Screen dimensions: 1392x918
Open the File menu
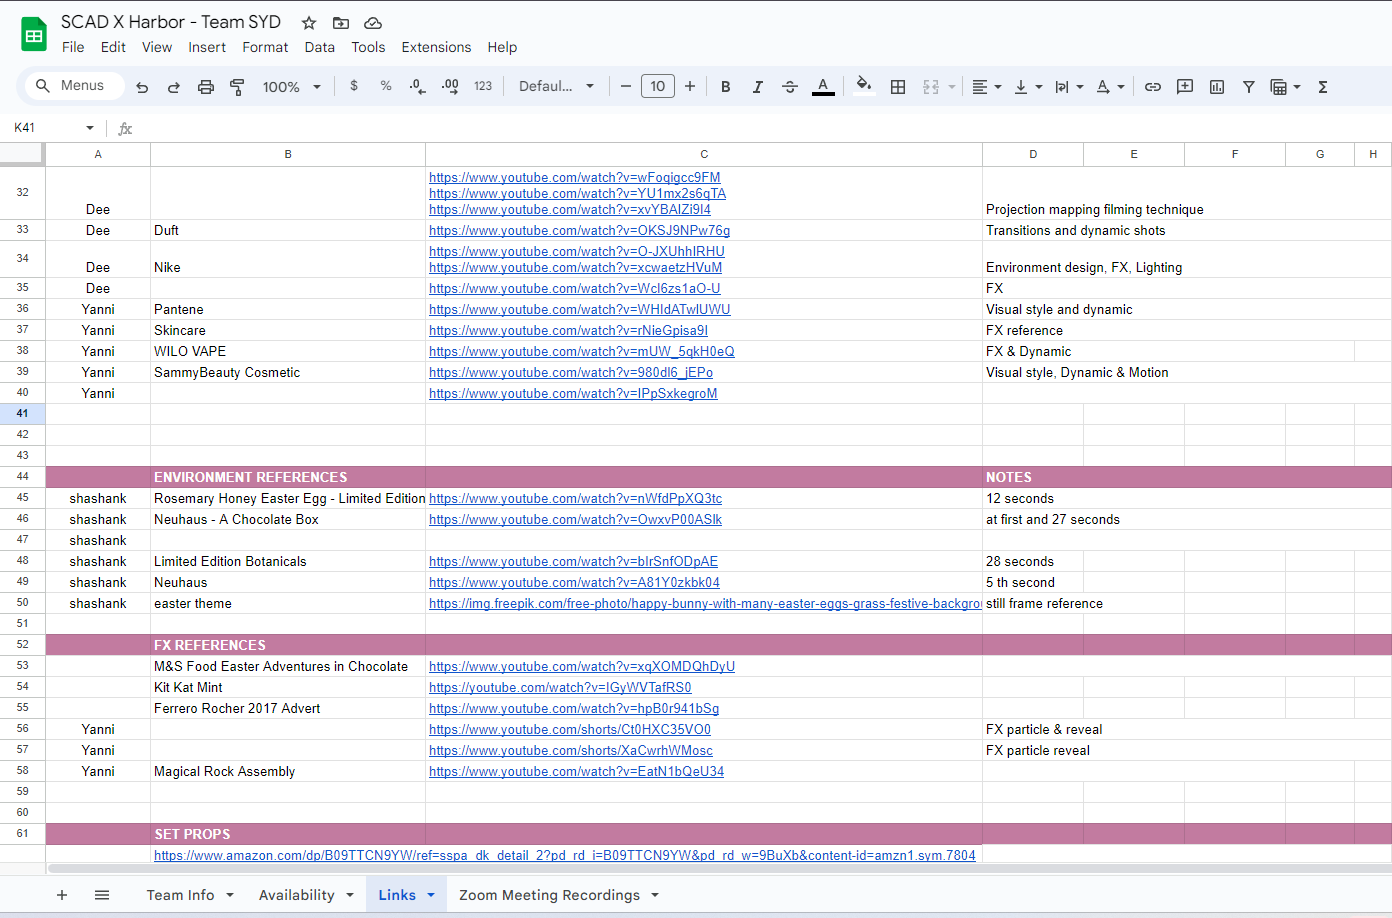(73, 47)
